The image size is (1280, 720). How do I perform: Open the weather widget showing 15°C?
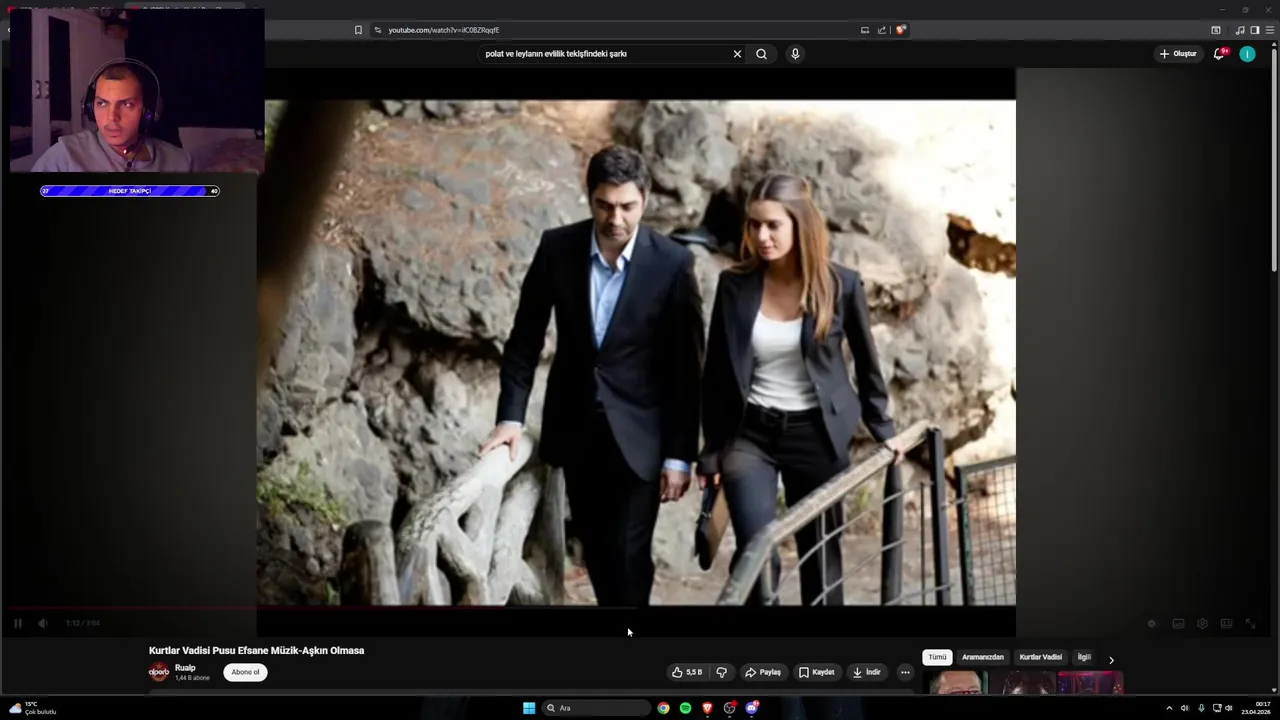pyautogui.click(x=32, y=708)
